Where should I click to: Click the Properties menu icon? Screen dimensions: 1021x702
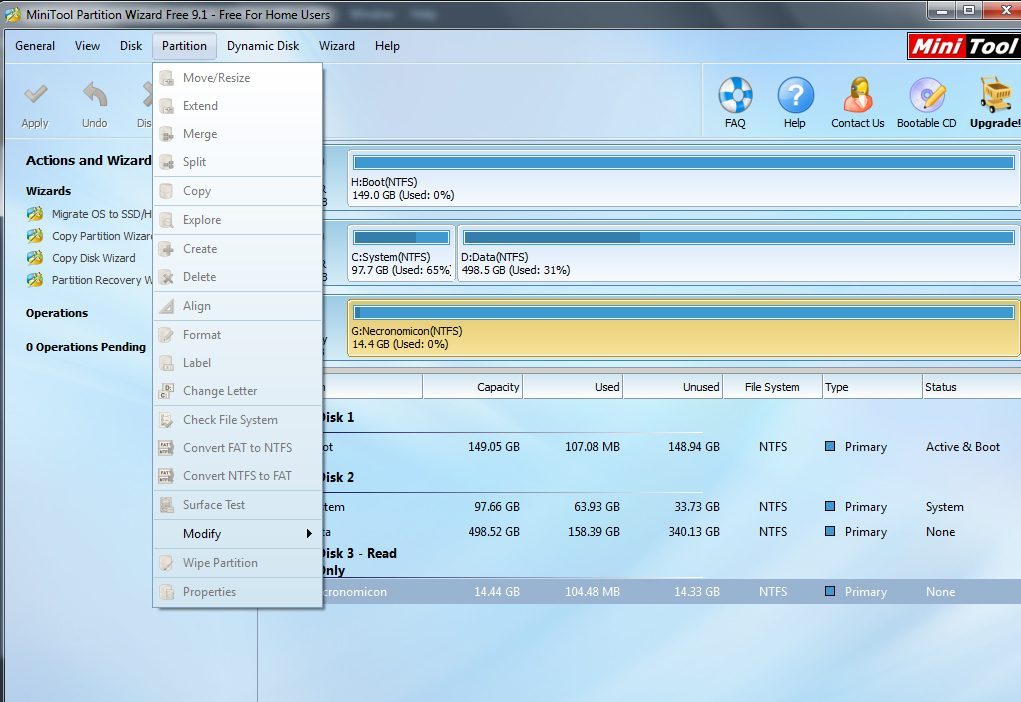(167, 592)
